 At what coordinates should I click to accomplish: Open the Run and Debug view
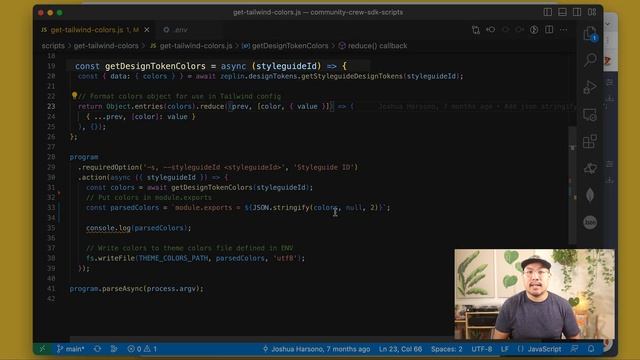coord(590,87)
